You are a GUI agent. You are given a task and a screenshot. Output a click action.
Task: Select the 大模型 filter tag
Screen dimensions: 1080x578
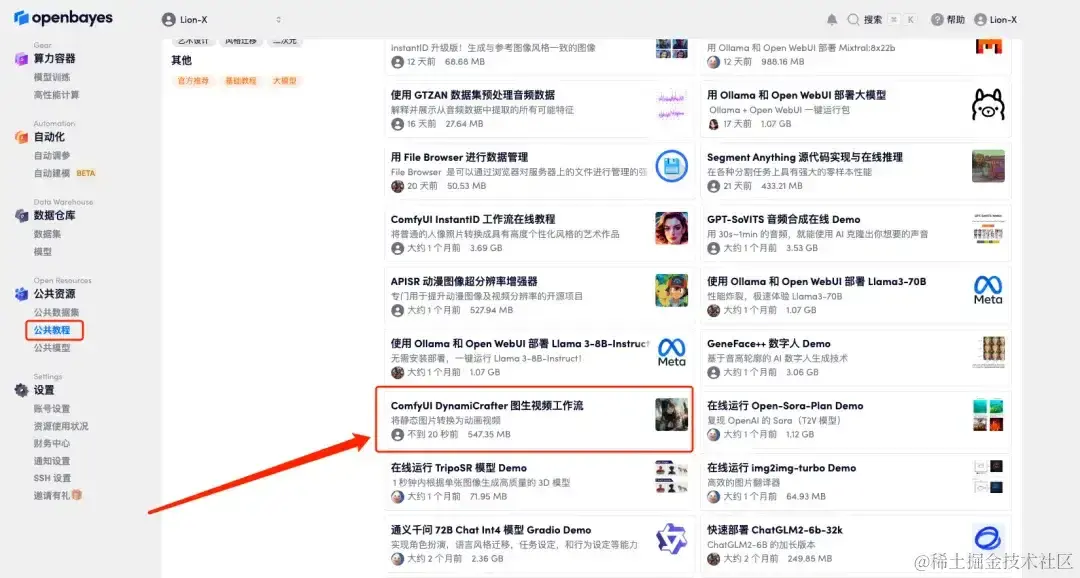pos(284,81)
